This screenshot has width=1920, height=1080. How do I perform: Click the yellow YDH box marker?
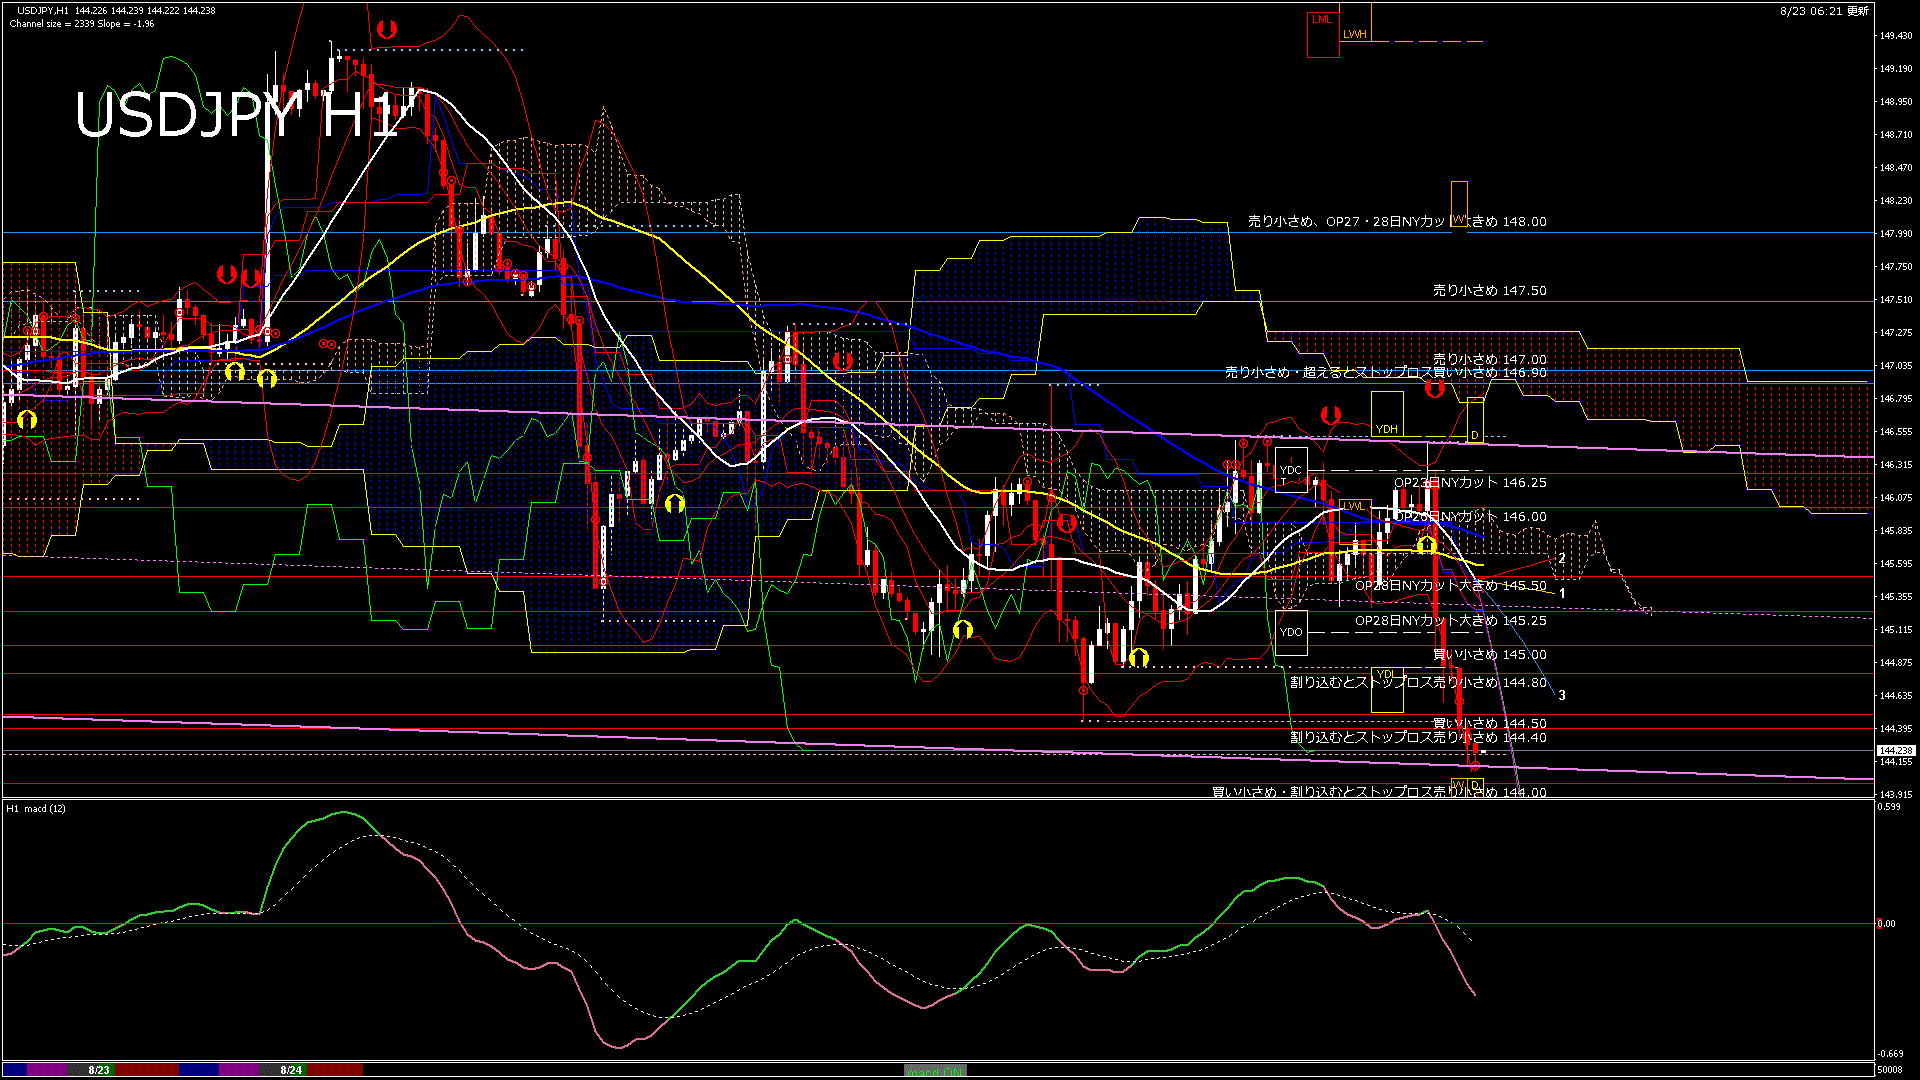(x=1386, y=415)
